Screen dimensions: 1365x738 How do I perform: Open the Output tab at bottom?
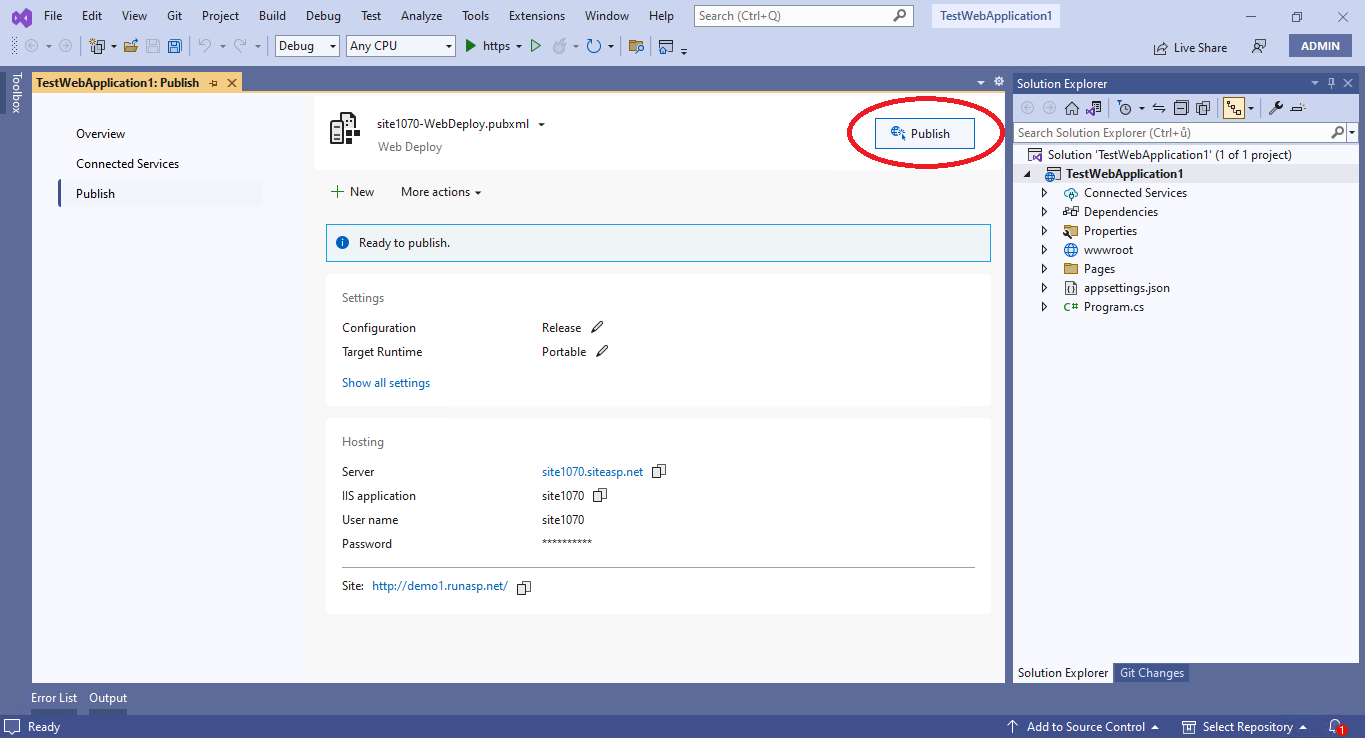click(x=108, y=698)
